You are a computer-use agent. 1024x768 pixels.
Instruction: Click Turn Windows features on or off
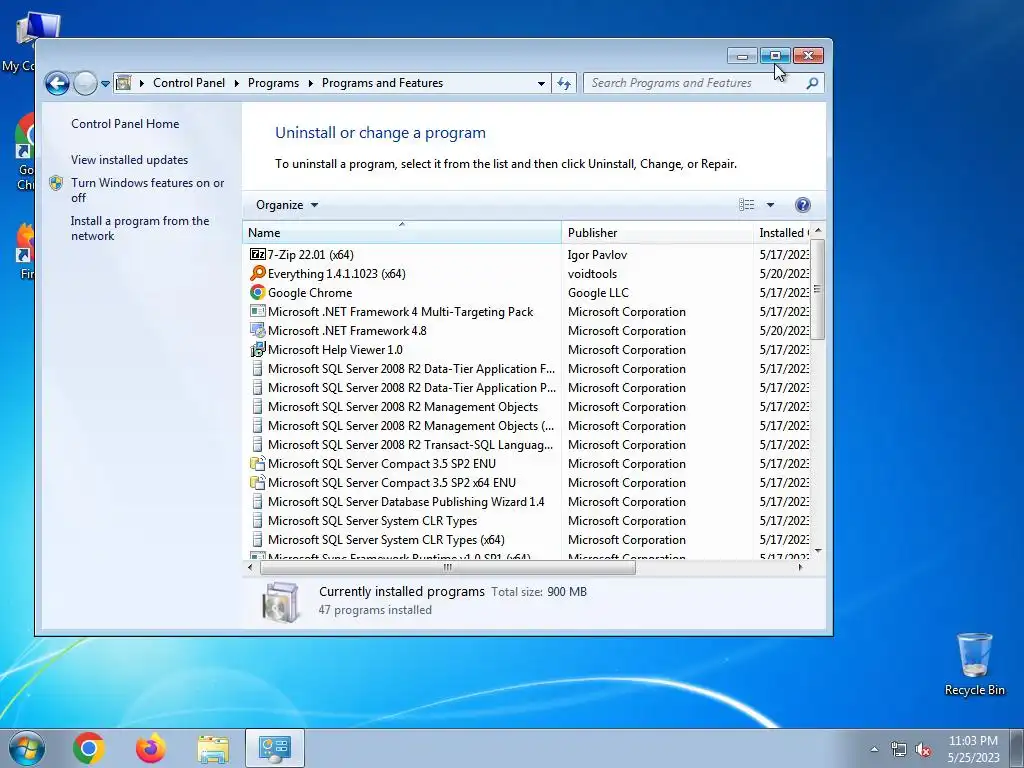coord(148,190)
